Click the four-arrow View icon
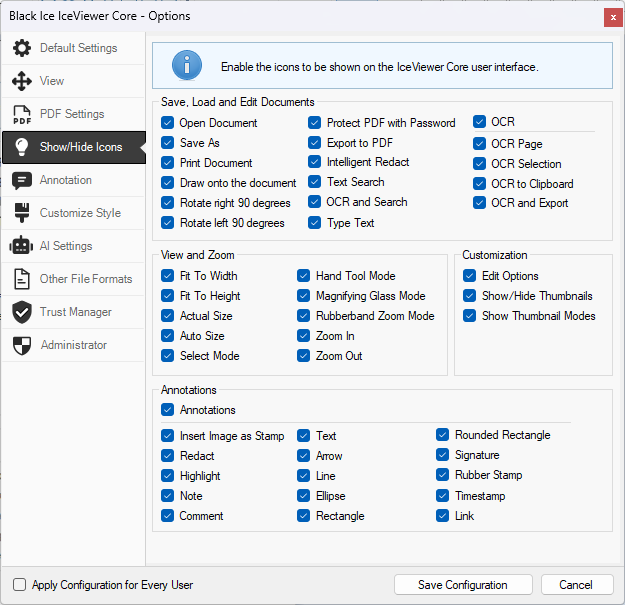The width and height of the screenshot is (625, 605). pyautogui.click(x=22, y=81)
